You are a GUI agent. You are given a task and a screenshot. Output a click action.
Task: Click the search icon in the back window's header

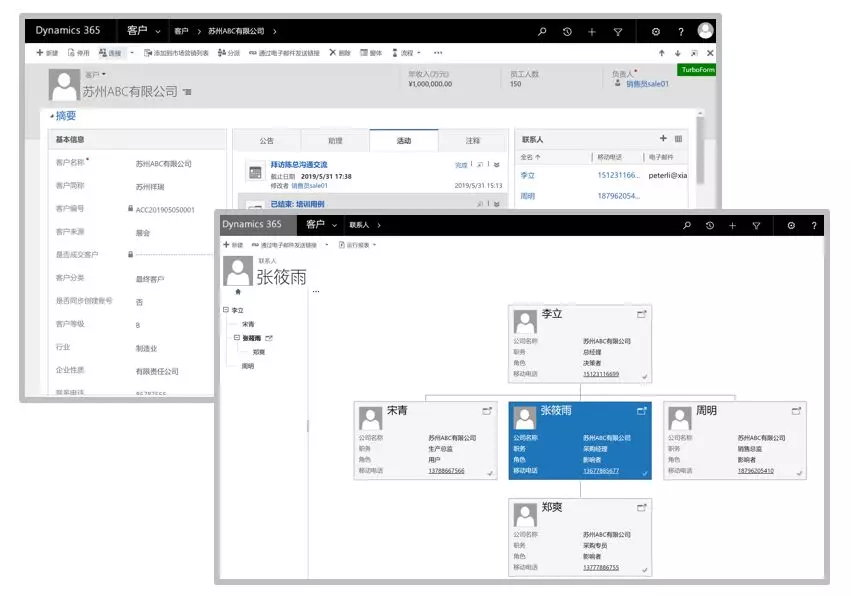pos(542,32)
